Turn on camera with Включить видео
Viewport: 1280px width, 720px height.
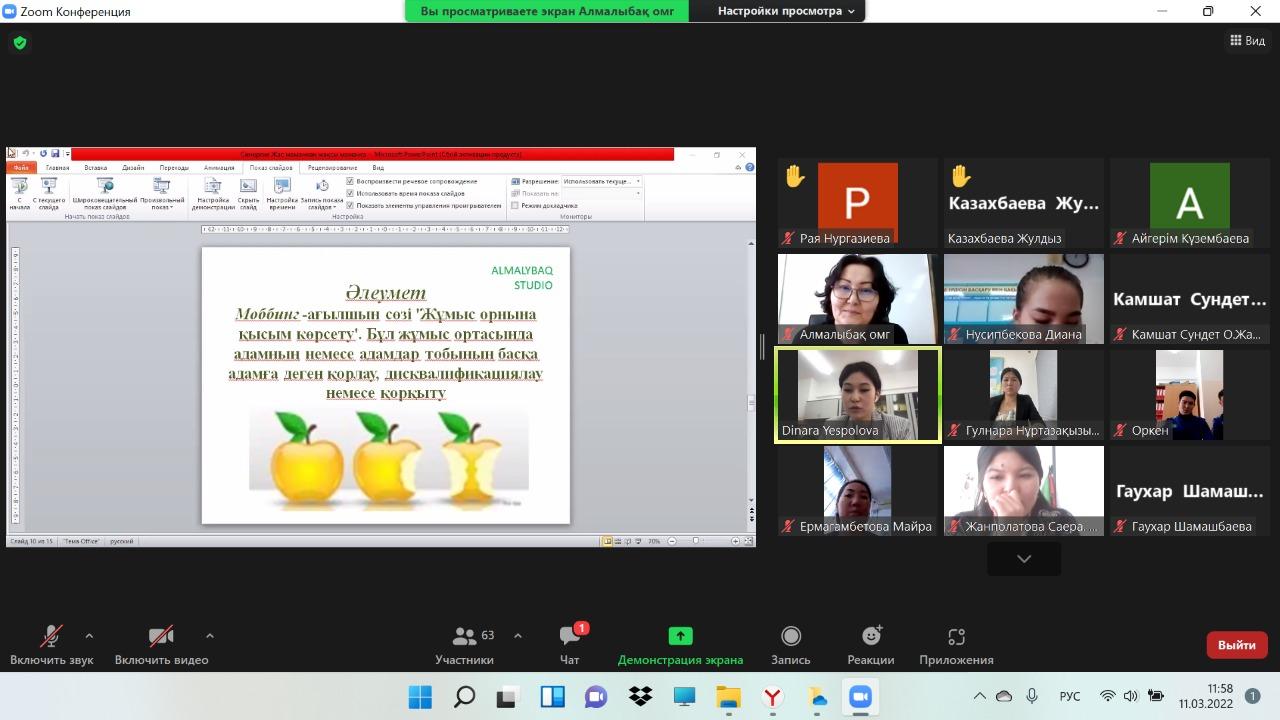161,644
